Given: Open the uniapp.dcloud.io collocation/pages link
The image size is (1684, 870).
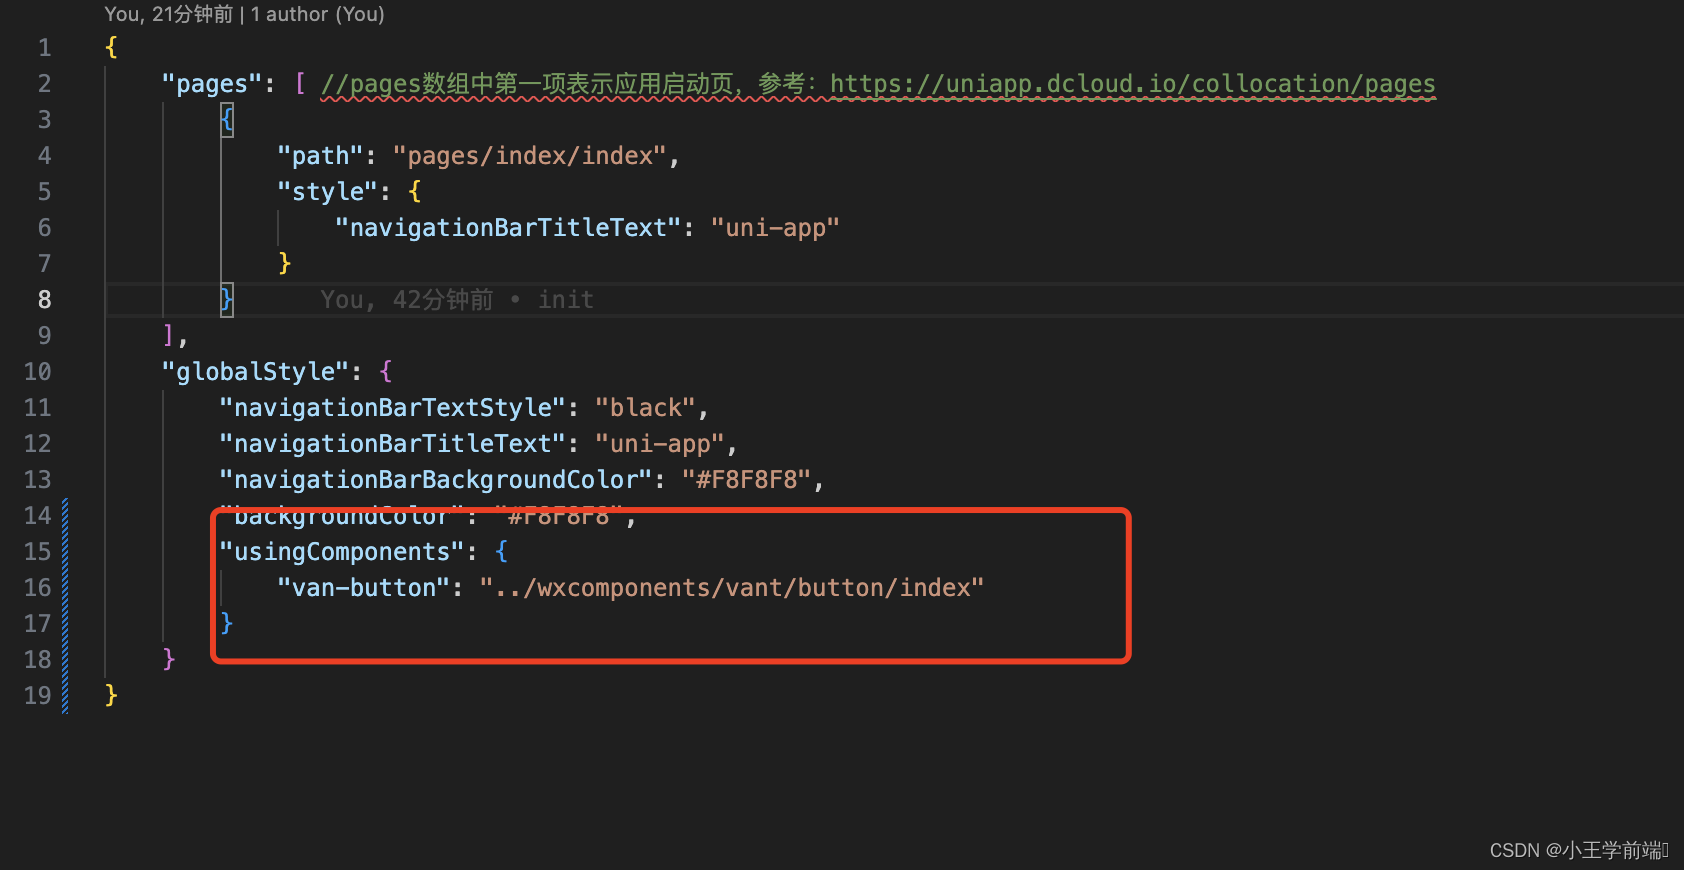Looking at the screenshot, I should [1132, 84].
